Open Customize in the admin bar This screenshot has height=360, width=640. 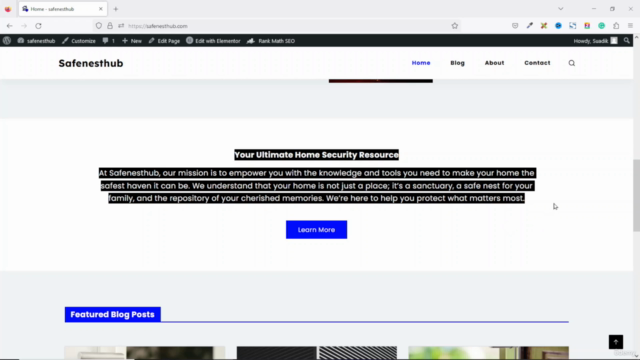79,41
